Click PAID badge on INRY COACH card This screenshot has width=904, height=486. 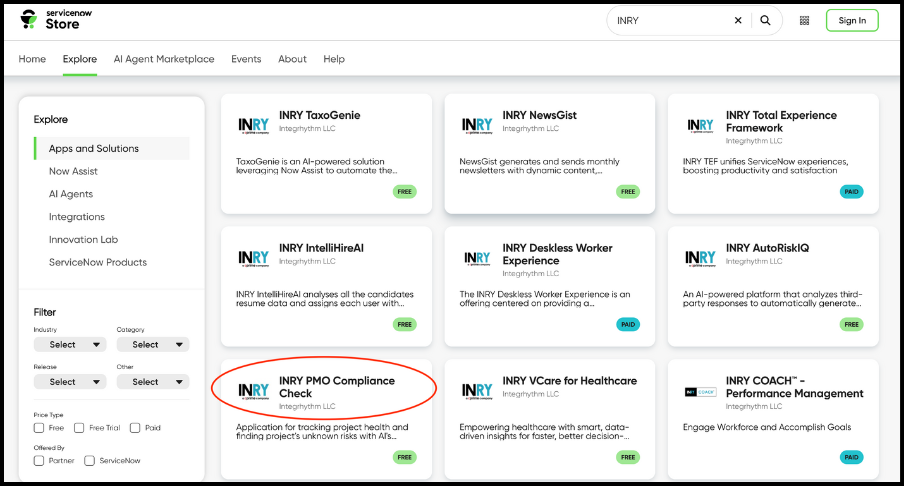click(x=852, y=457)
